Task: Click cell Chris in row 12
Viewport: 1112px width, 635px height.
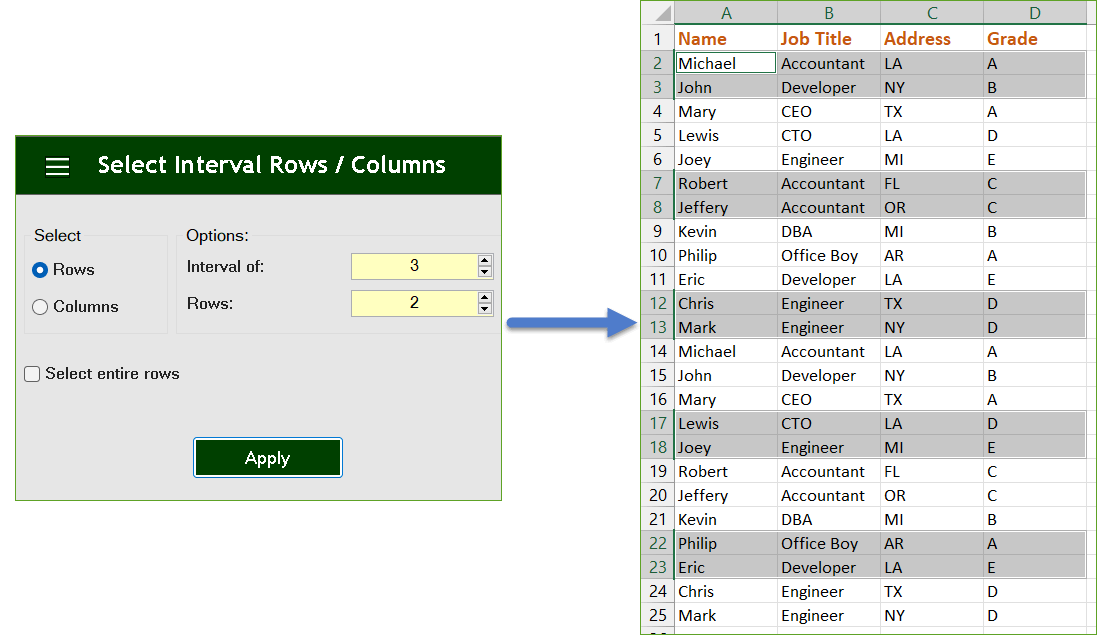Action: pos(725,304)
